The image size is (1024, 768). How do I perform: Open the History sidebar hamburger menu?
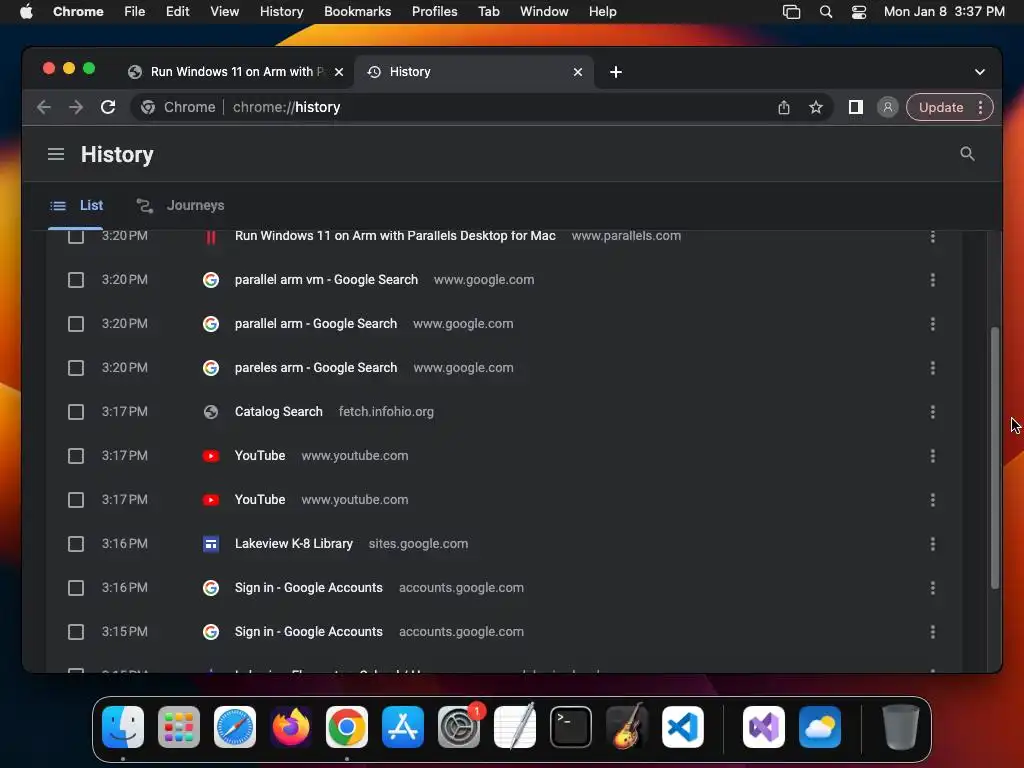point(56,154)
